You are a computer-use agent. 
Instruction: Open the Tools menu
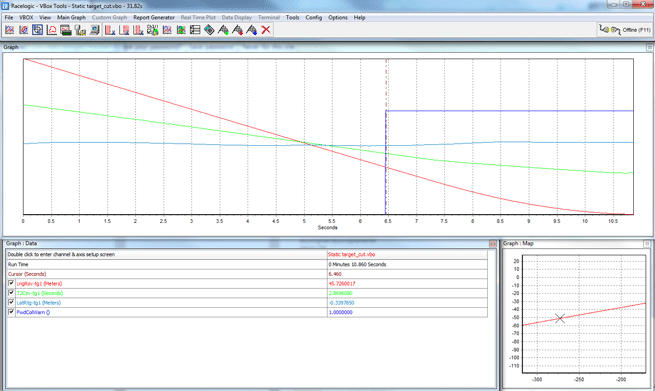292,18
